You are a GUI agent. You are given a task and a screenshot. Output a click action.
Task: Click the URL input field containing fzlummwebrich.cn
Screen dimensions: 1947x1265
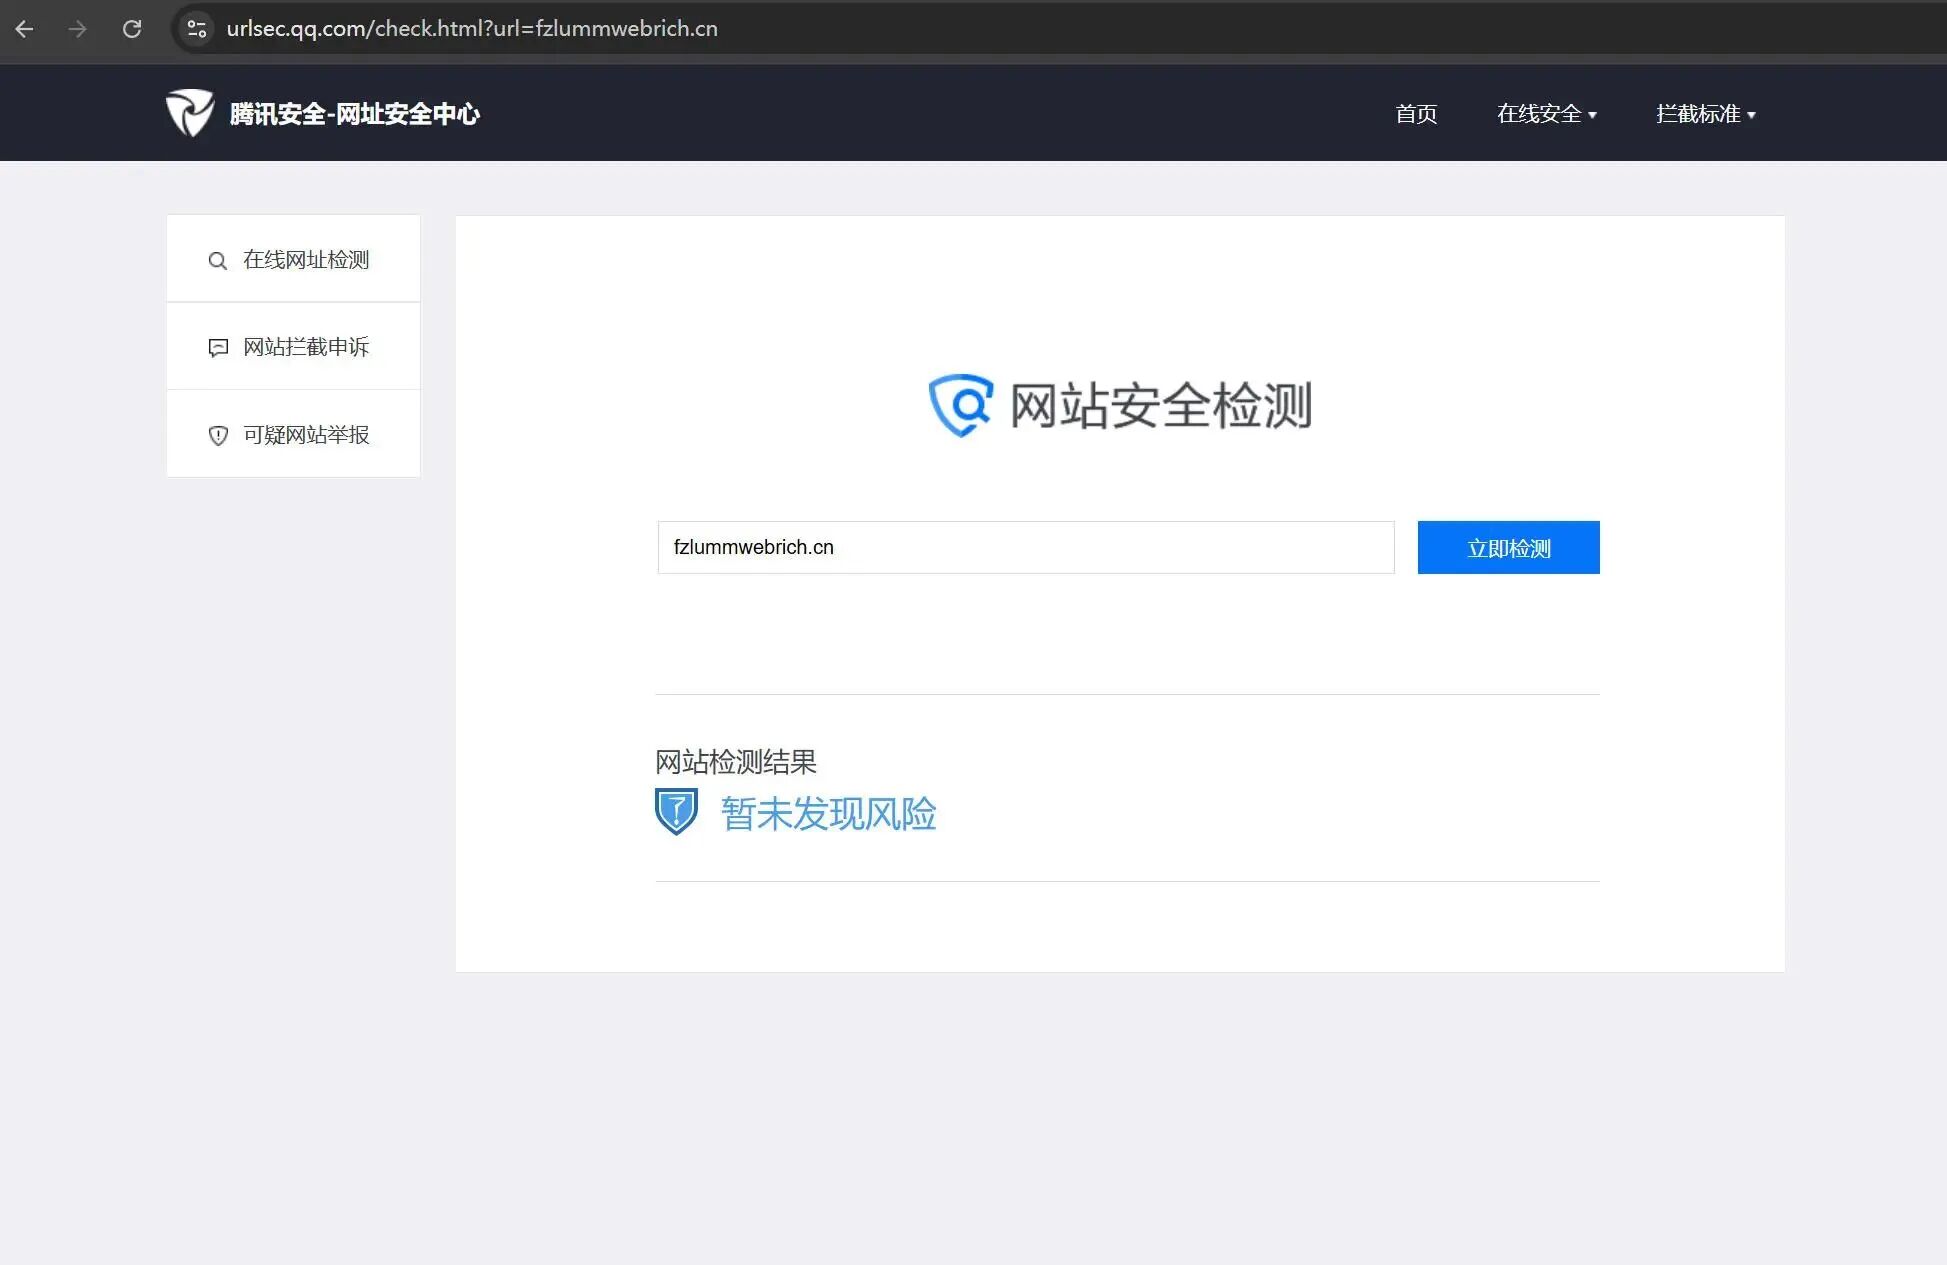(1025, 547)
